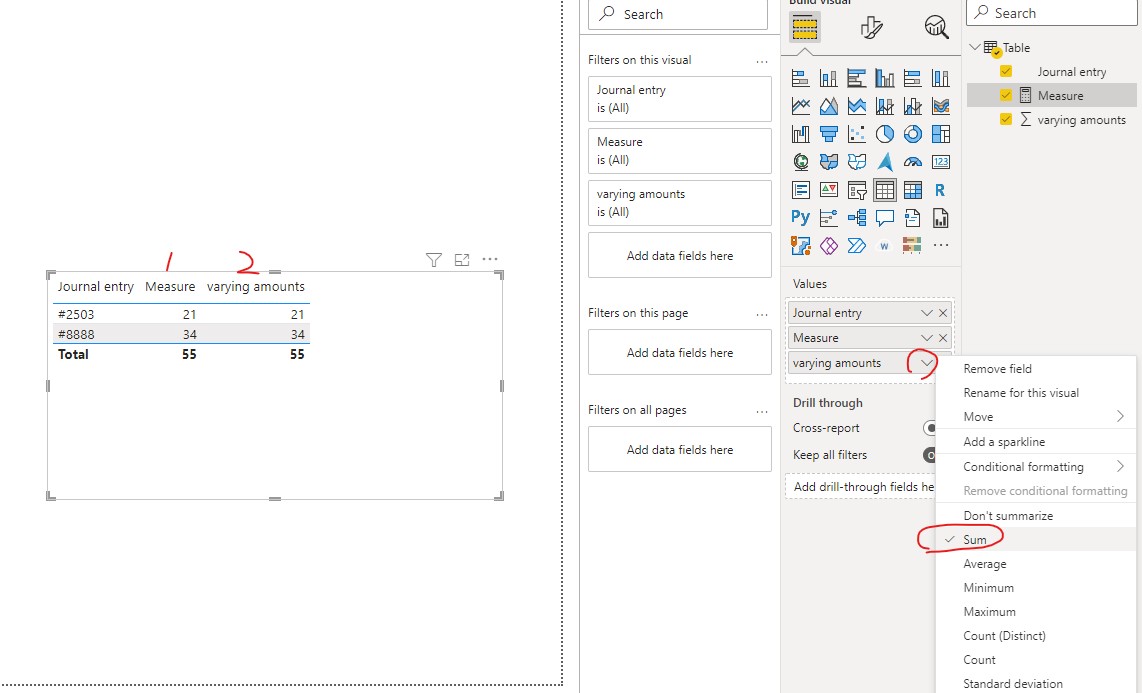1142x693 pixels.
Task: Open the Measure filter card
Action: pyautogui.click(x=680, y=151)
